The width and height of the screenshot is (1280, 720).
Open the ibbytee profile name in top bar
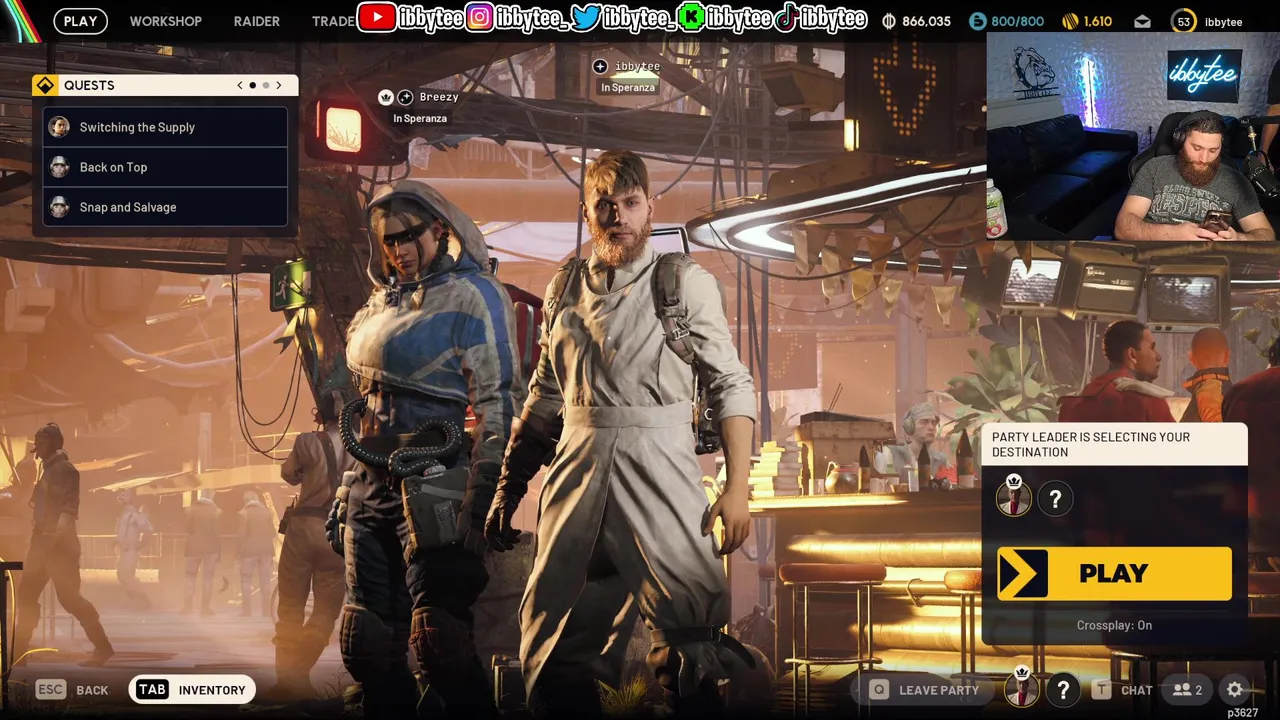(1223, 22)
